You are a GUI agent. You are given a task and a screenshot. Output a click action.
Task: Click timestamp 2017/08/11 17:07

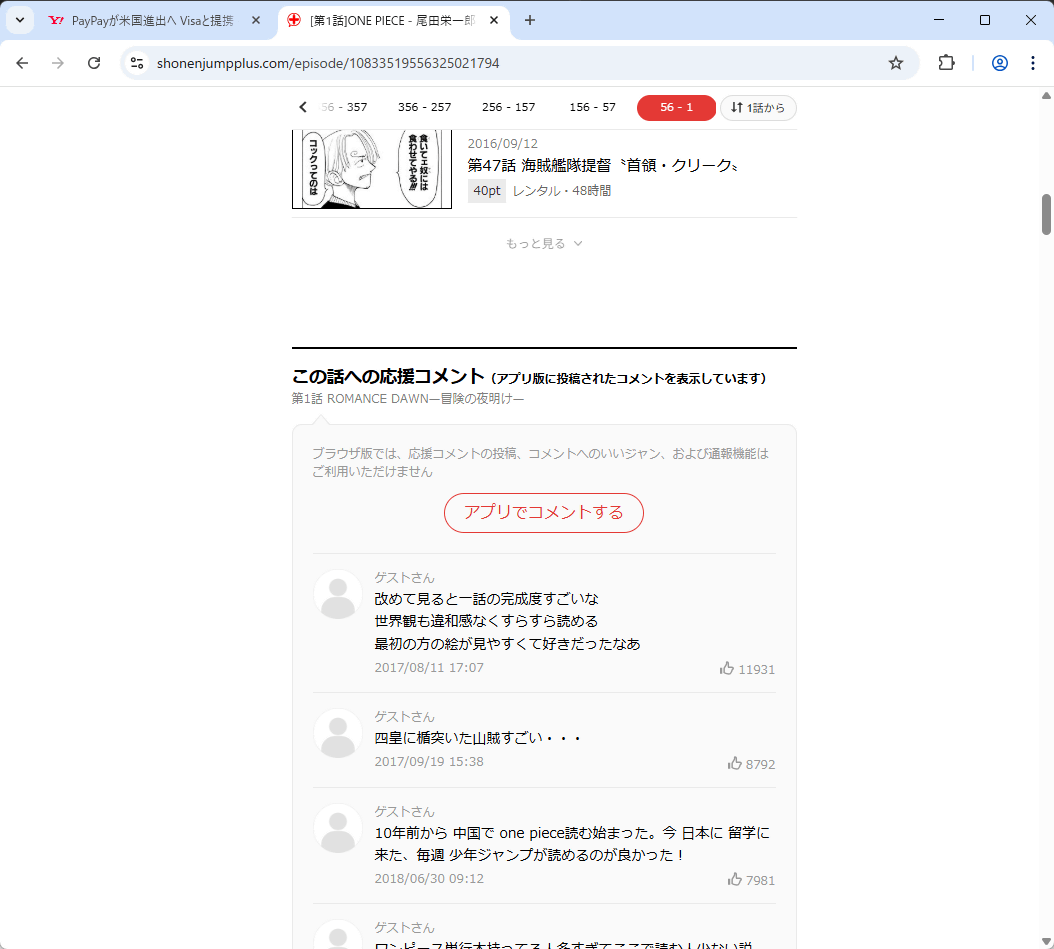click(x=429, y=667)
